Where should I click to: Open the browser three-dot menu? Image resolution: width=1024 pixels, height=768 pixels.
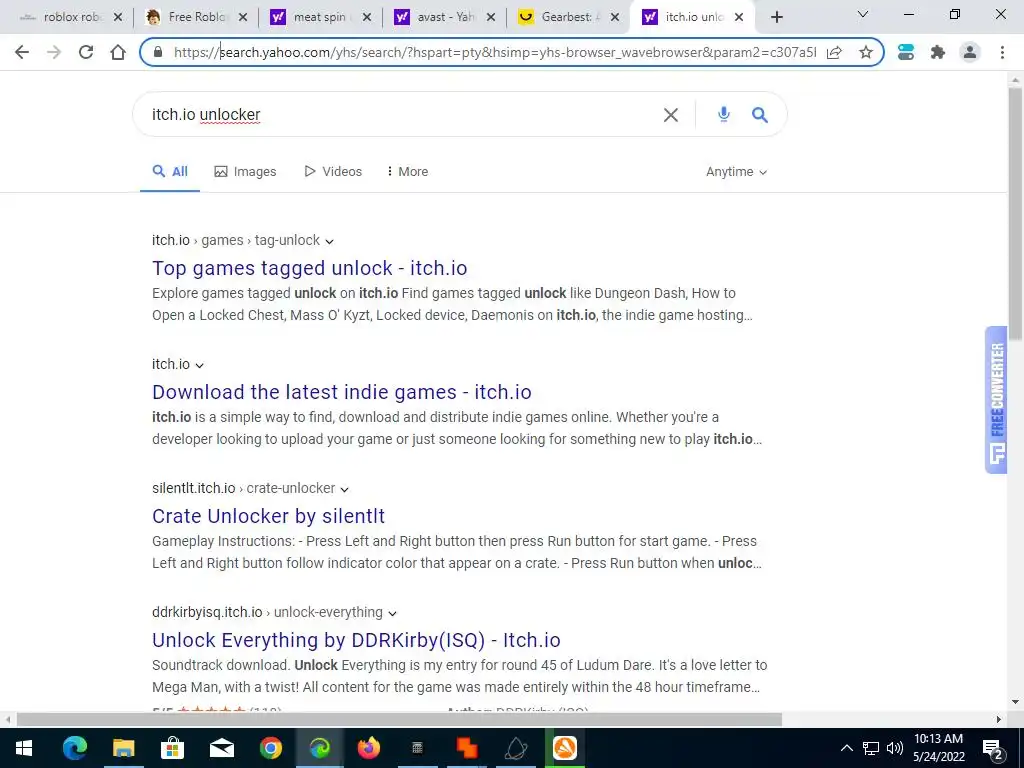click(1002, 52)
